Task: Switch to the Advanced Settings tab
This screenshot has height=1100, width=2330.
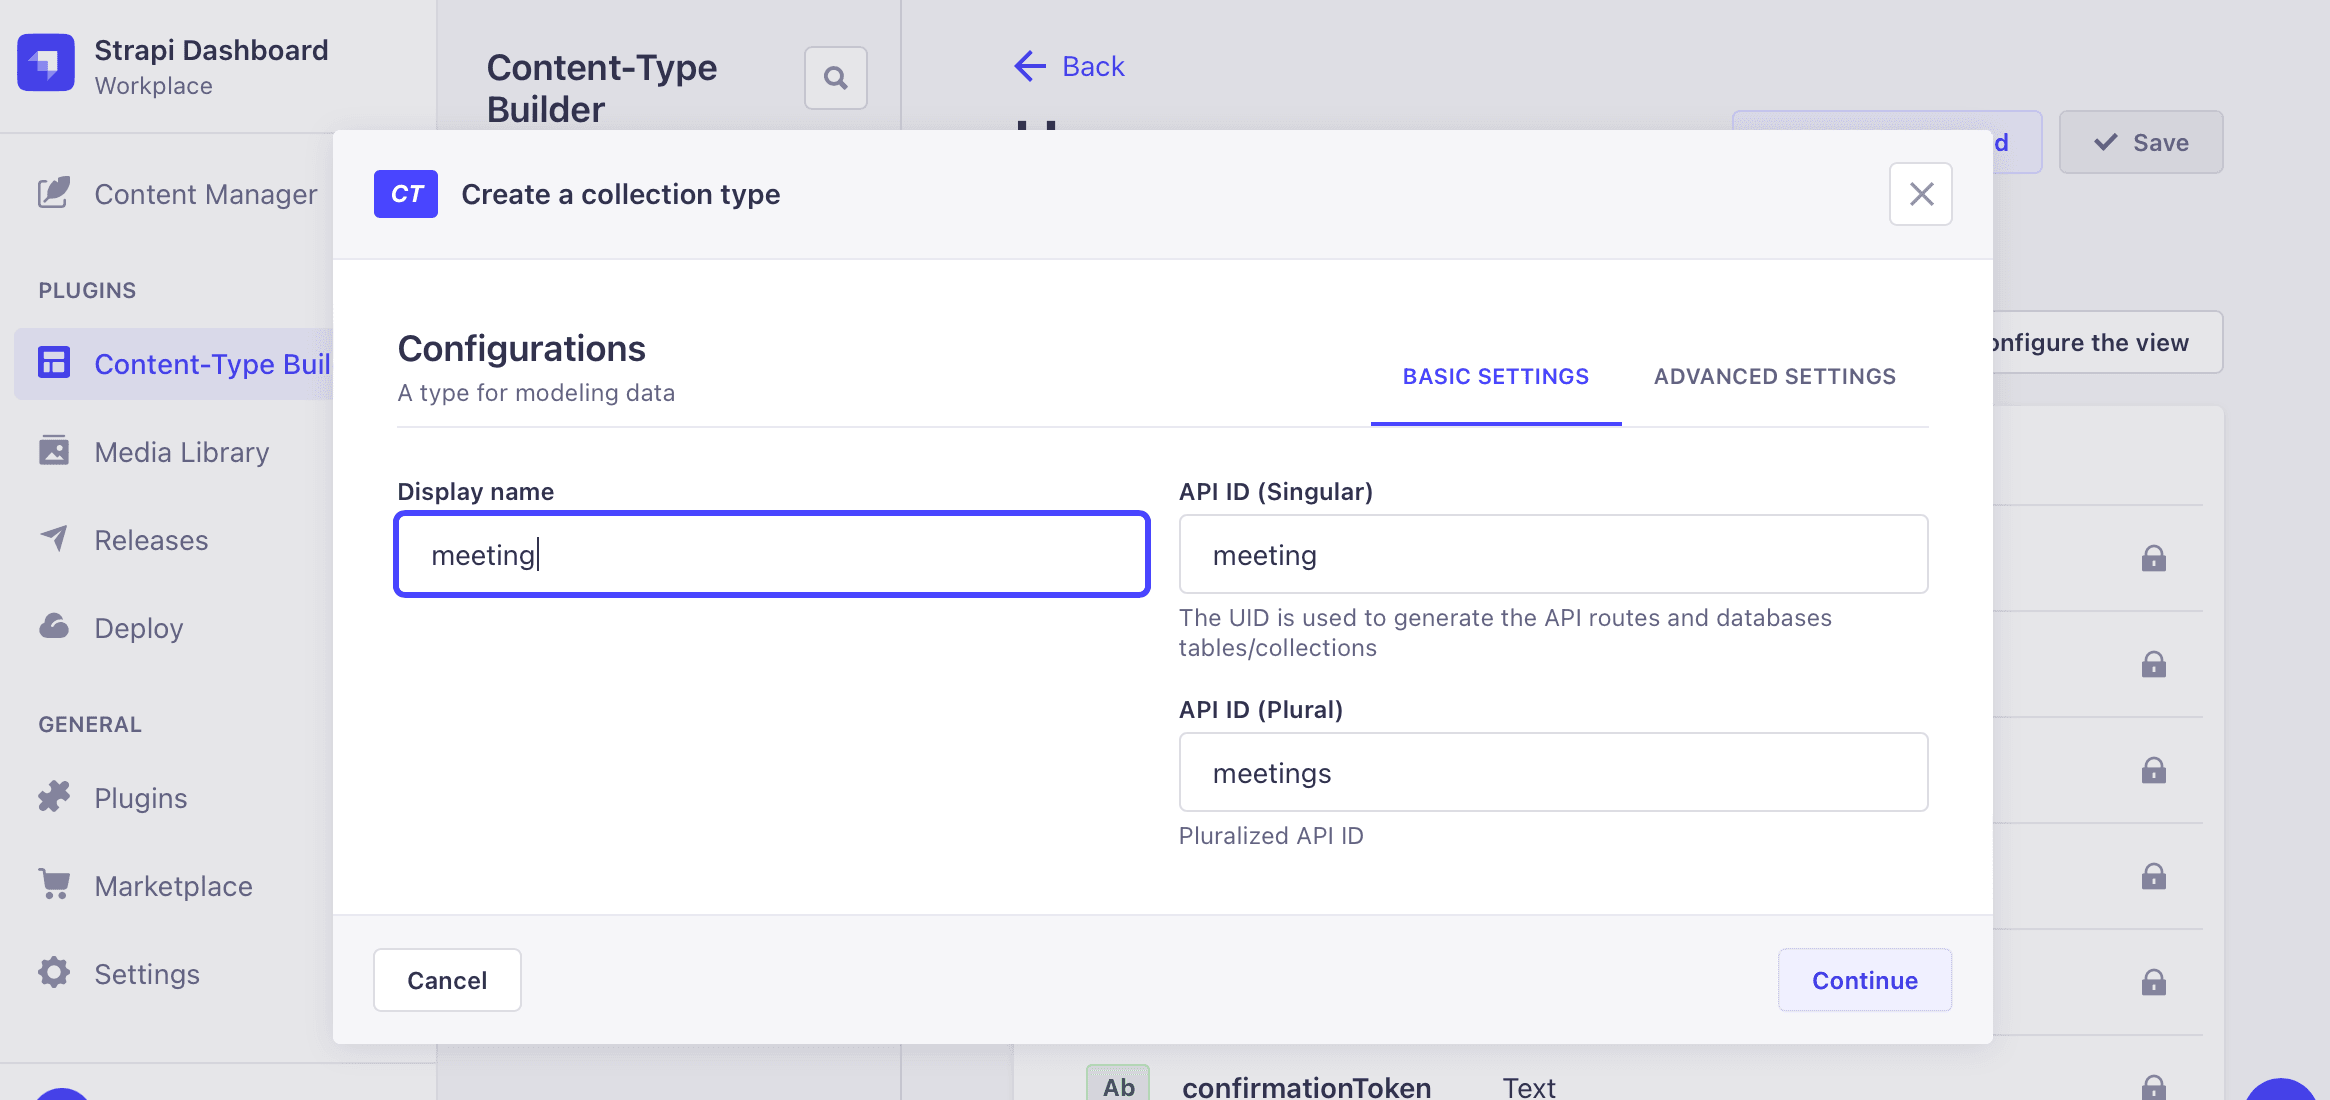Action: point(1775,377)
